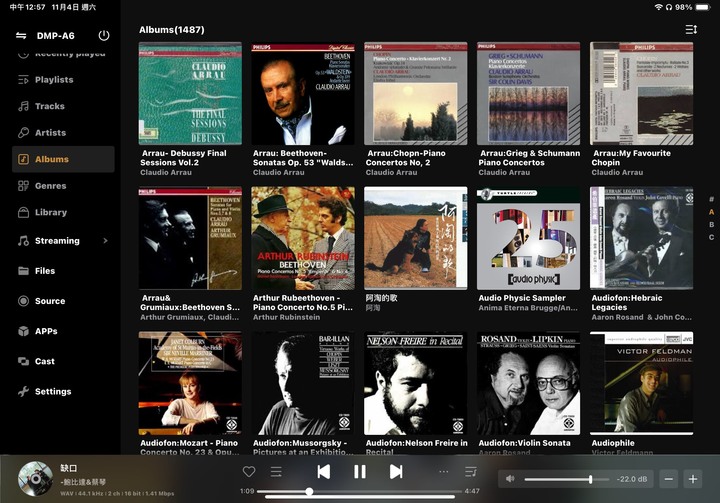Open the play queue icon
Image resolution: width=720 pixels, height=503 pixels.
coord(471,472)
